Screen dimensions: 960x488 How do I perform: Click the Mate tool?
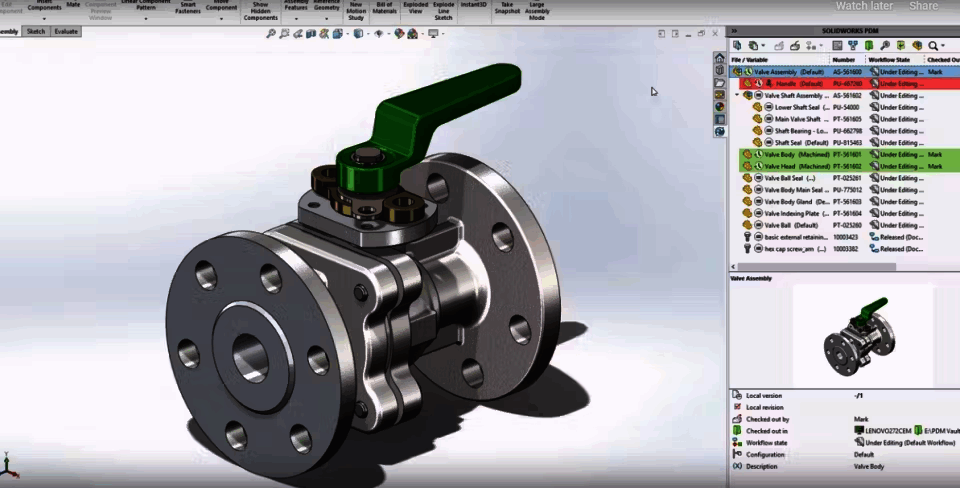tap(73, 6)
